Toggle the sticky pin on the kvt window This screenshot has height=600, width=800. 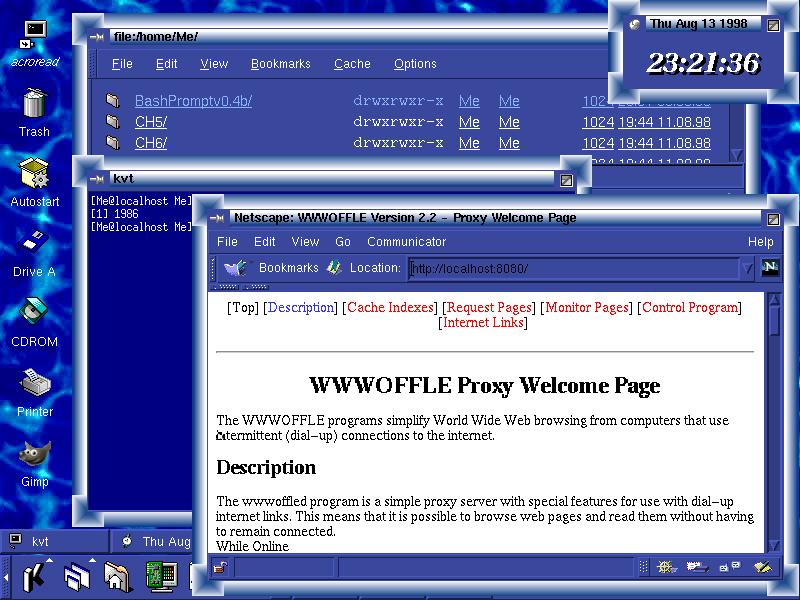96,179
